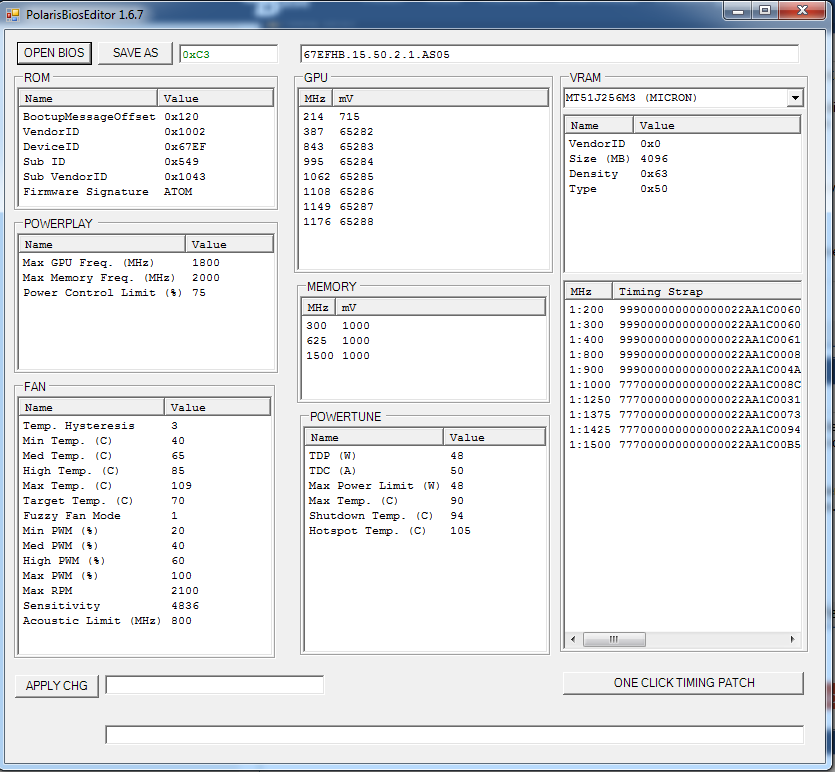
Task: Select the Target Temp. (C) row
Action: click(145, 500)
